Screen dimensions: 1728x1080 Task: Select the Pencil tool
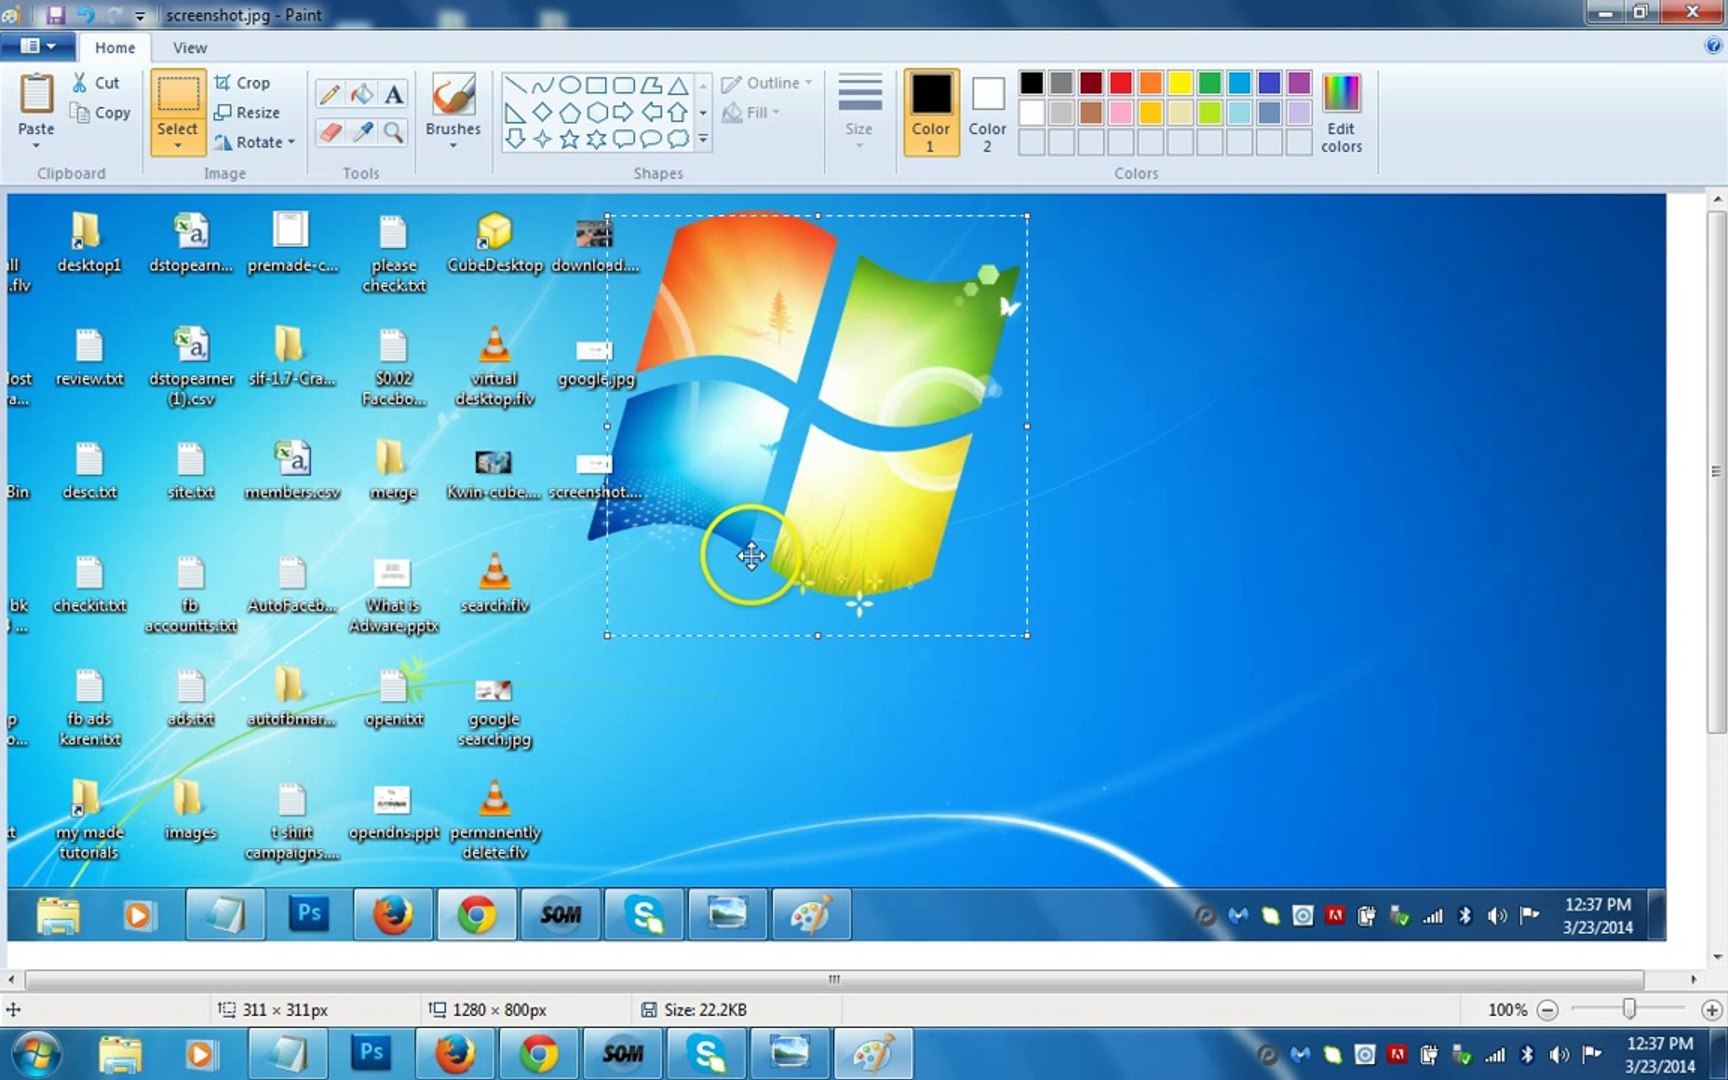329,95
